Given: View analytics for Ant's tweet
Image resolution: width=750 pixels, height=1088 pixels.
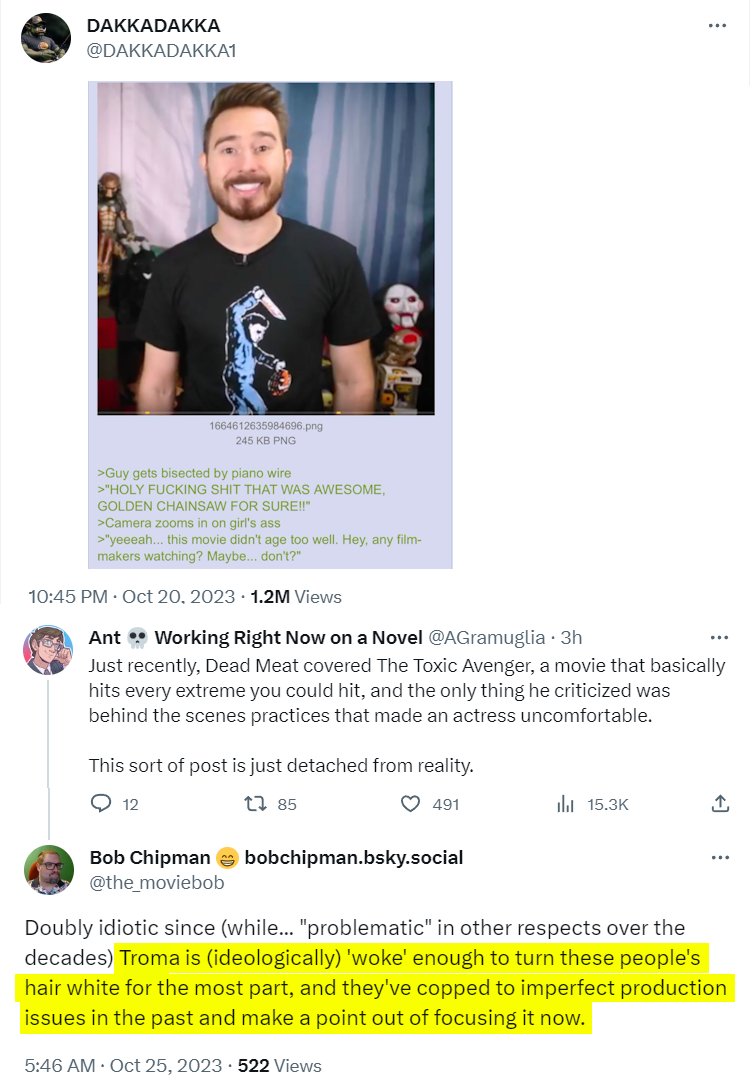Looking at the screenshot, I should coord(565,803).
